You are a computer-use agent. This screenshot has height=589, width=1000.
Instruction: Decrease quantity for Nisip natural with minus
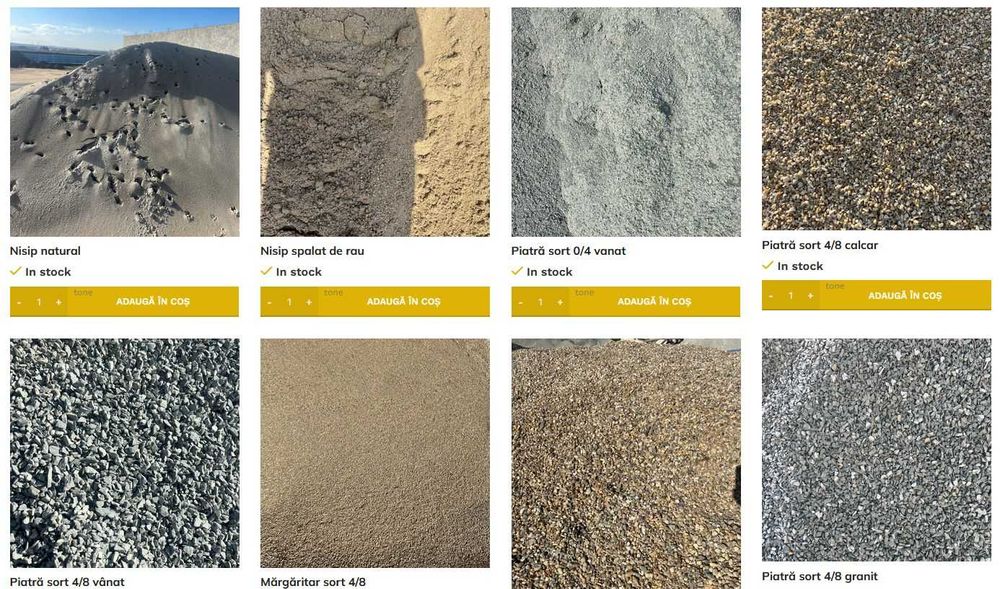click(x=18, y=302)
